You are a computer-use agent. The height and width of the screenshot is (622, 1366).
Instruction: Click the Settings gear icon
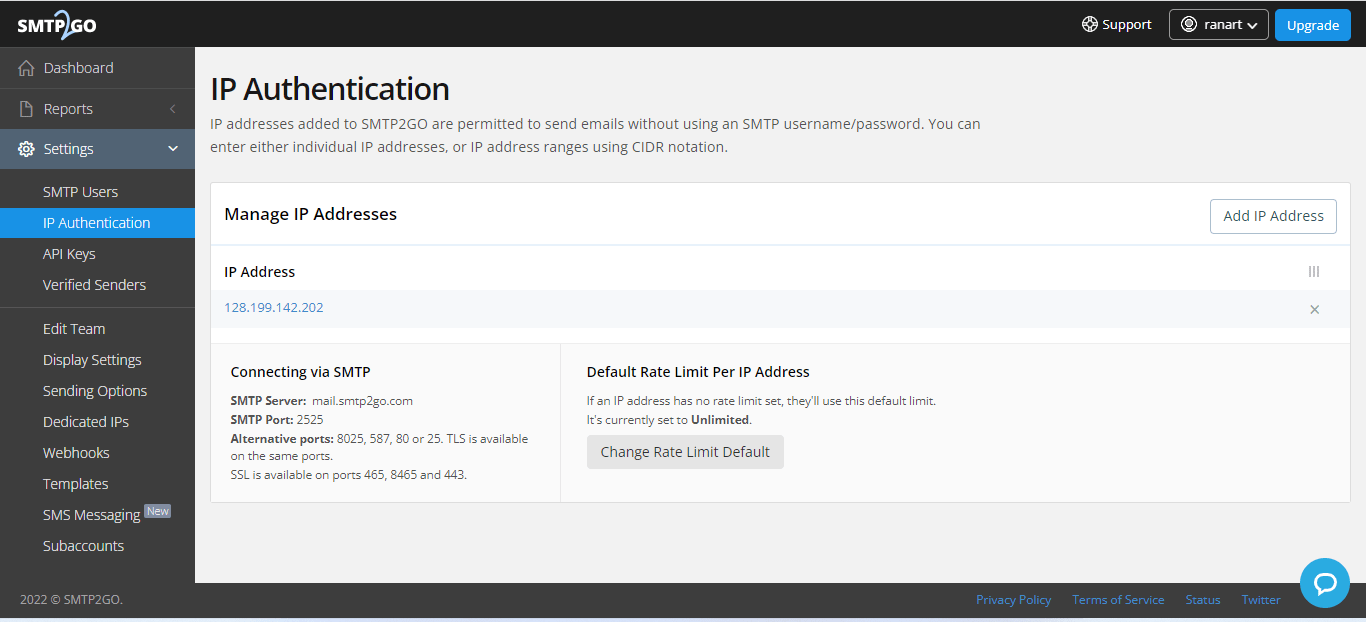(x=27, y=149)
